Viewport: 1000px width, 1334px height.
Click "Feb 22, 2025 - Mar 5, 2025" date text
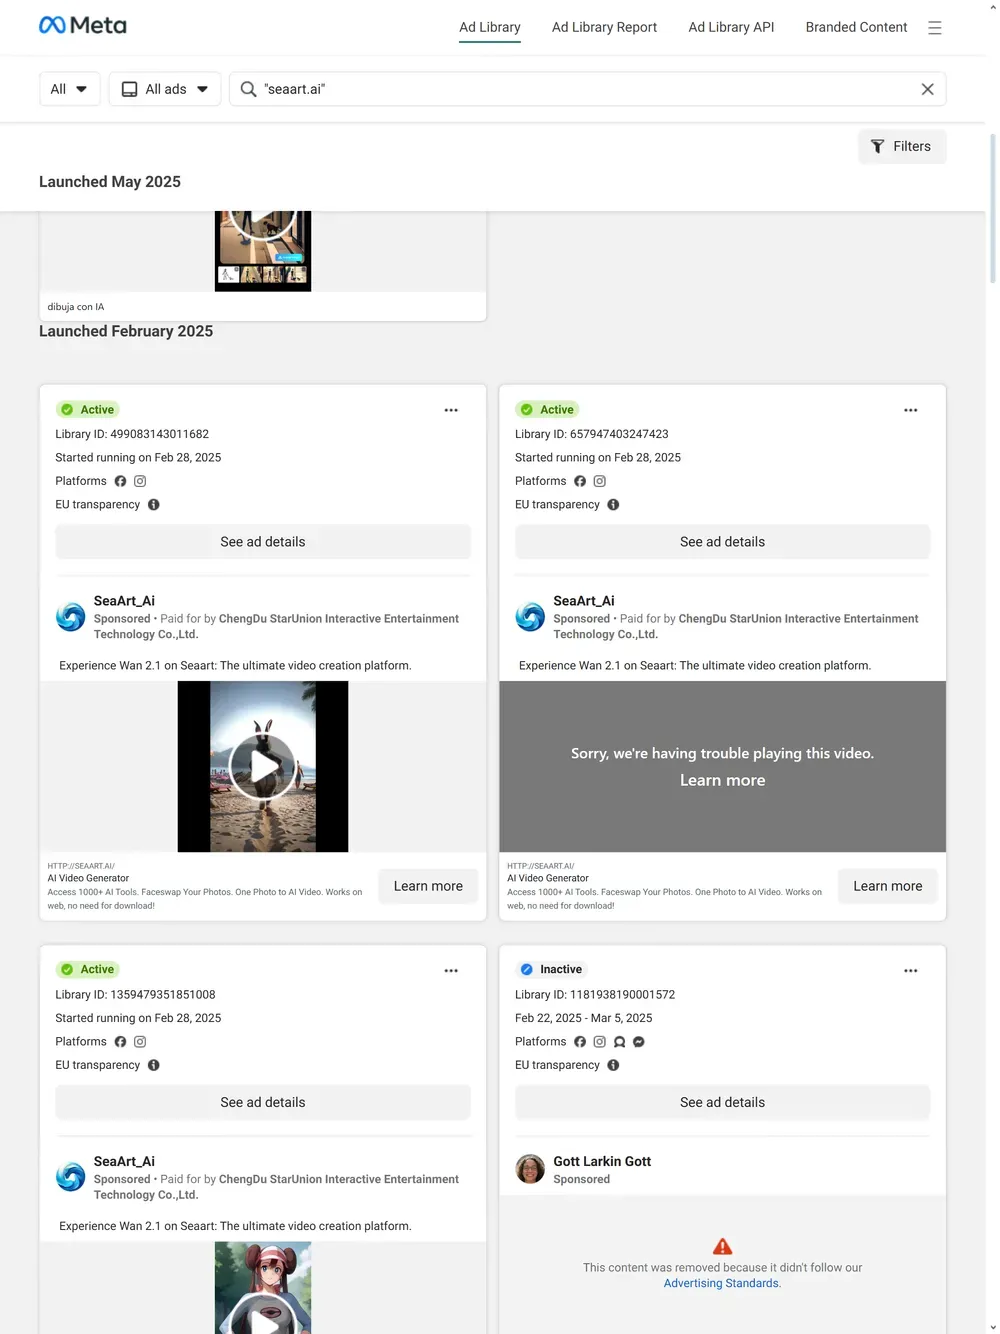583,1018
